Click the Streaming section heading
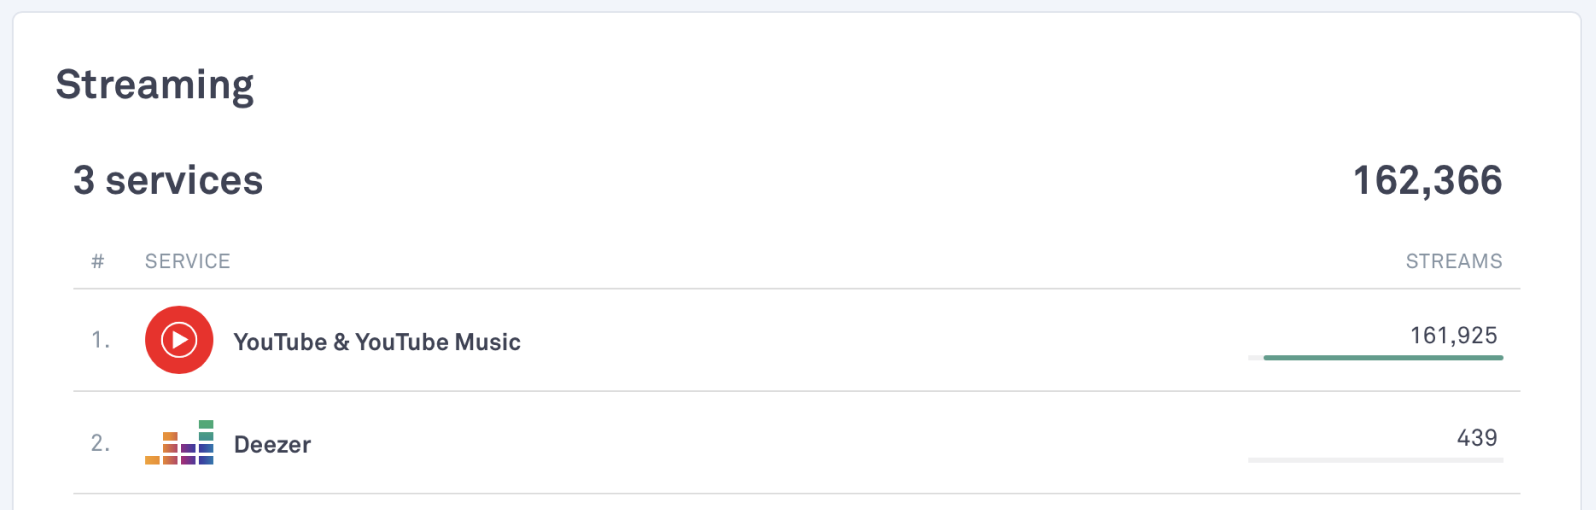1596x510 pixels. (154, 85)
